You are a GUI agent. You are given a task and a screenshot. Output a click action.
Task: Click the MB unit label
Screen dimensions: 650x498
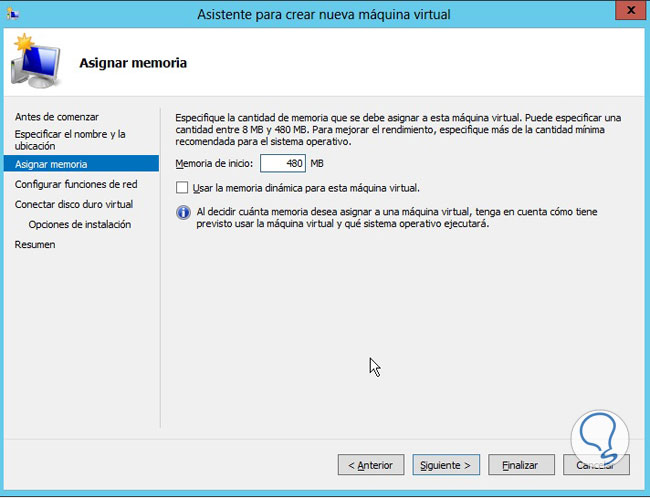(x=317, y=163)
